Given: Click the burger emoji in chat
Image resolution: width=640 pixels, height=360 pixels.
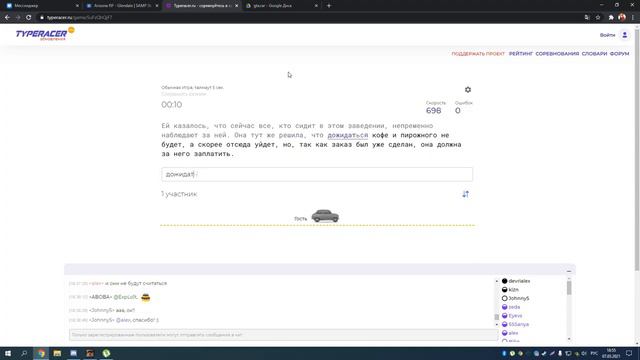Looking at the screenshot, I should [x=146, y=297].
